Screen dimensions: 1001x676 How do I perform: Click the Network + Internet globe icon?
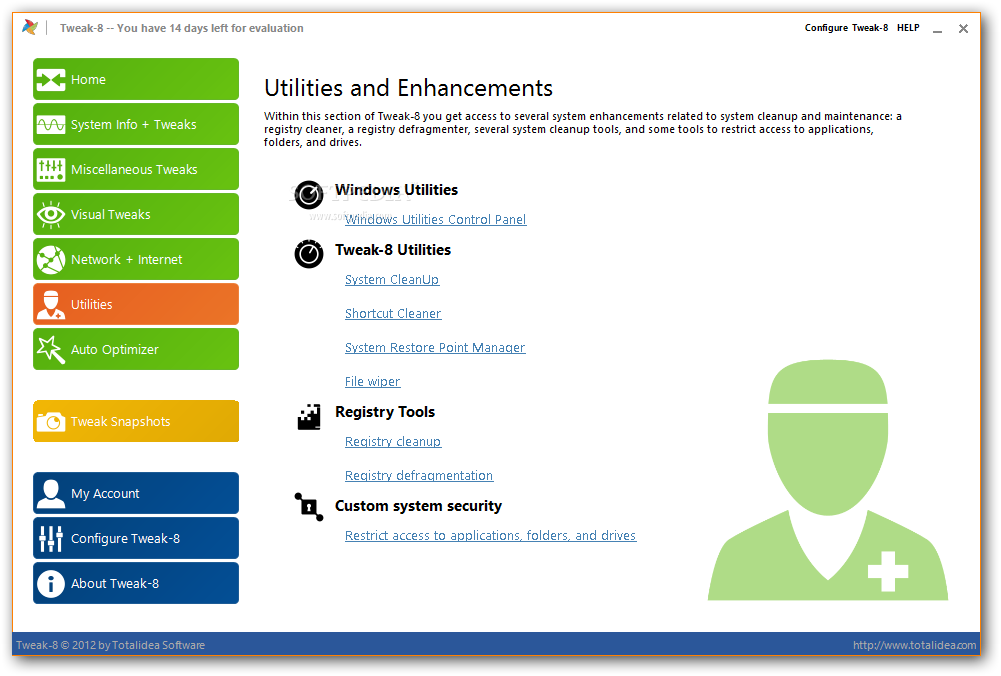[51, 260]
